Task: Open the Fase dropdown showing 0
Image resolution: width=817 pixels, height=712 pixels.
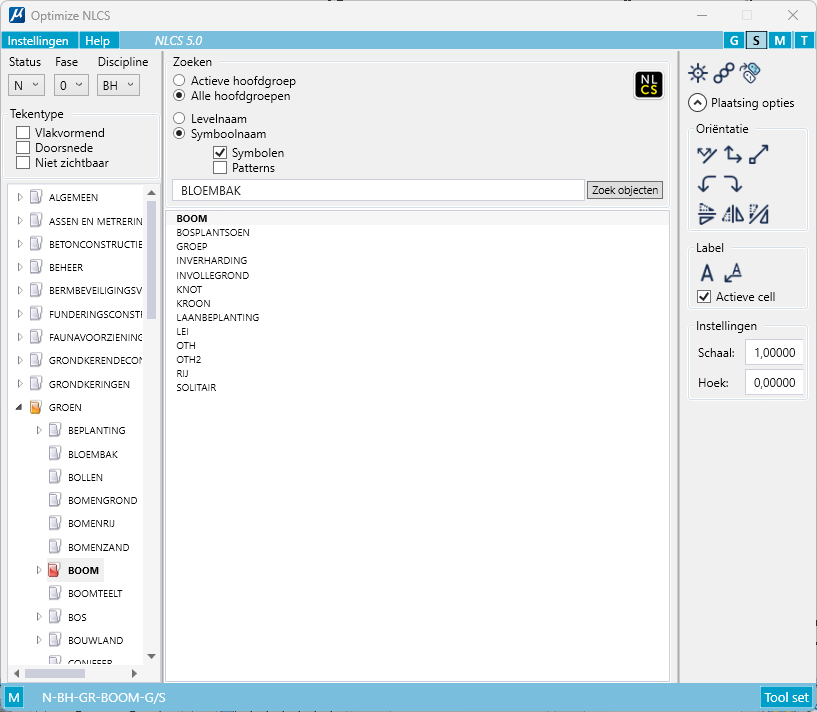Action: pos(71,85)
